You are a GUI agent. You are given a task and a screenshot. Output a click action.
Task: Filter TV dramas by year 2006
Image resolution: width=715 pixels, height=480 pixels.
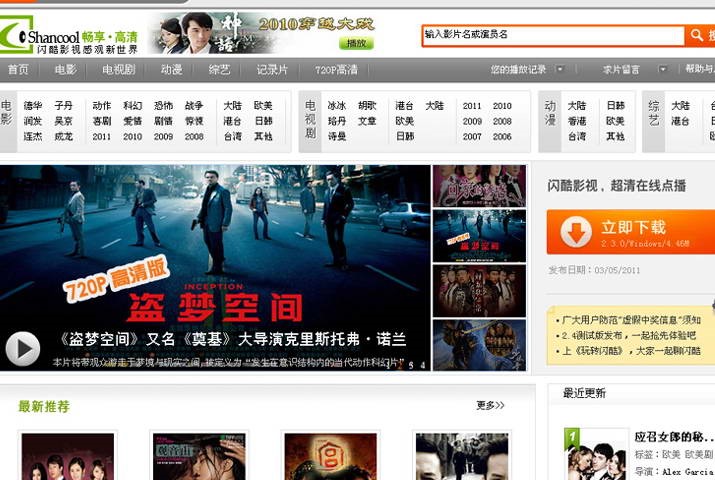502,136
